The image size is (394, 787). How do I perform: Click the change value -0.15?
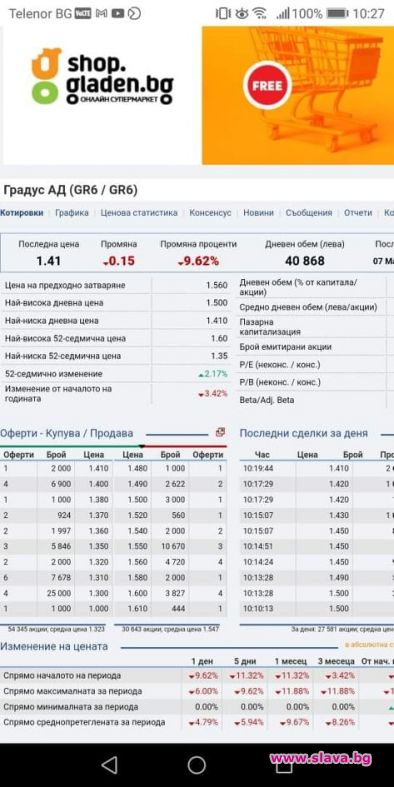tap(119, 261)
